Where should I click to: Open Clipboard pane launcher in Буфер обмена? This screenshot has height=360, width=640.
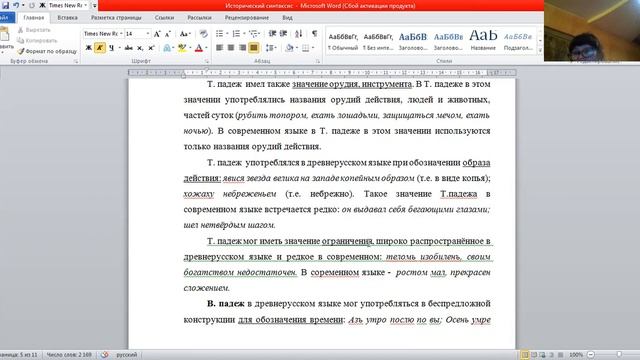click(x=76, y=61)
